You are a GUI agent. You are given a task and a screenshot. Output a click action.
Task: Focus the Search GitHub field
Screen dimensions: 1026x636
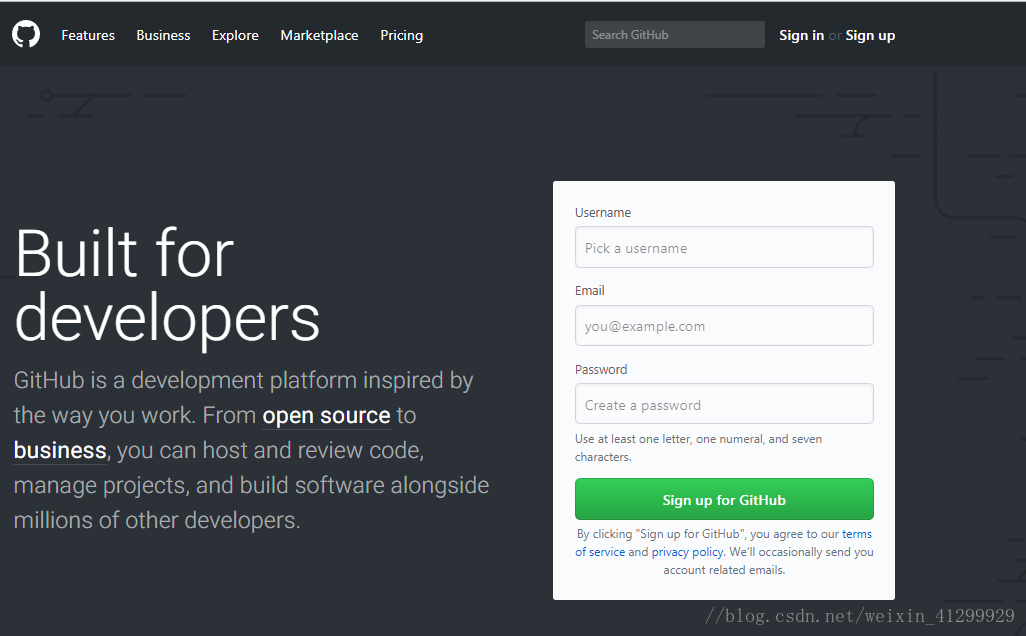tap(675, 35)
